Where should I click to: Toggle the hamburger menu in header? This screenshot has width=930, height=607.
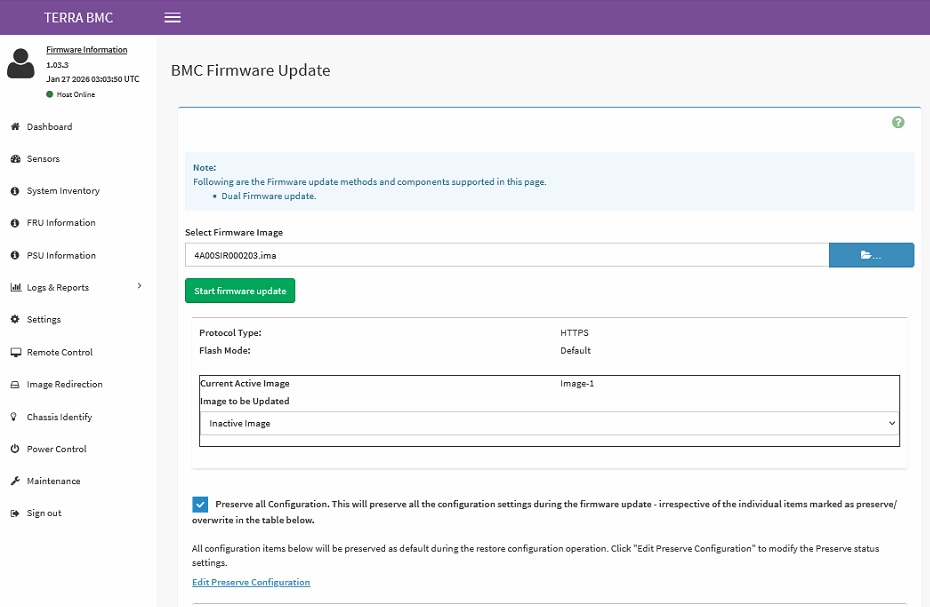coord(173,17)
